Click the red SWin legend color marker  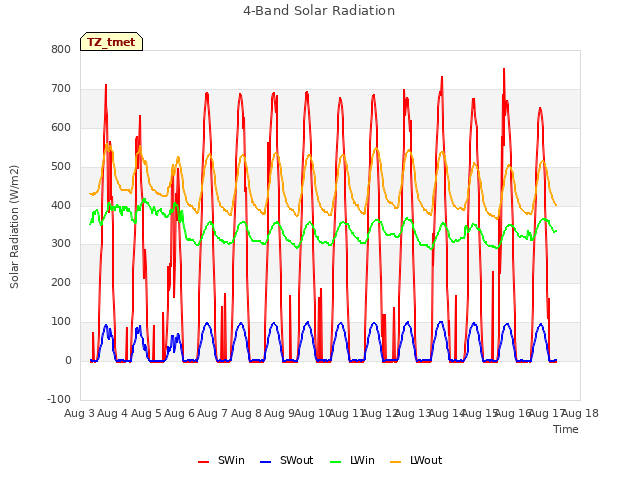click(x=203, y=462)
